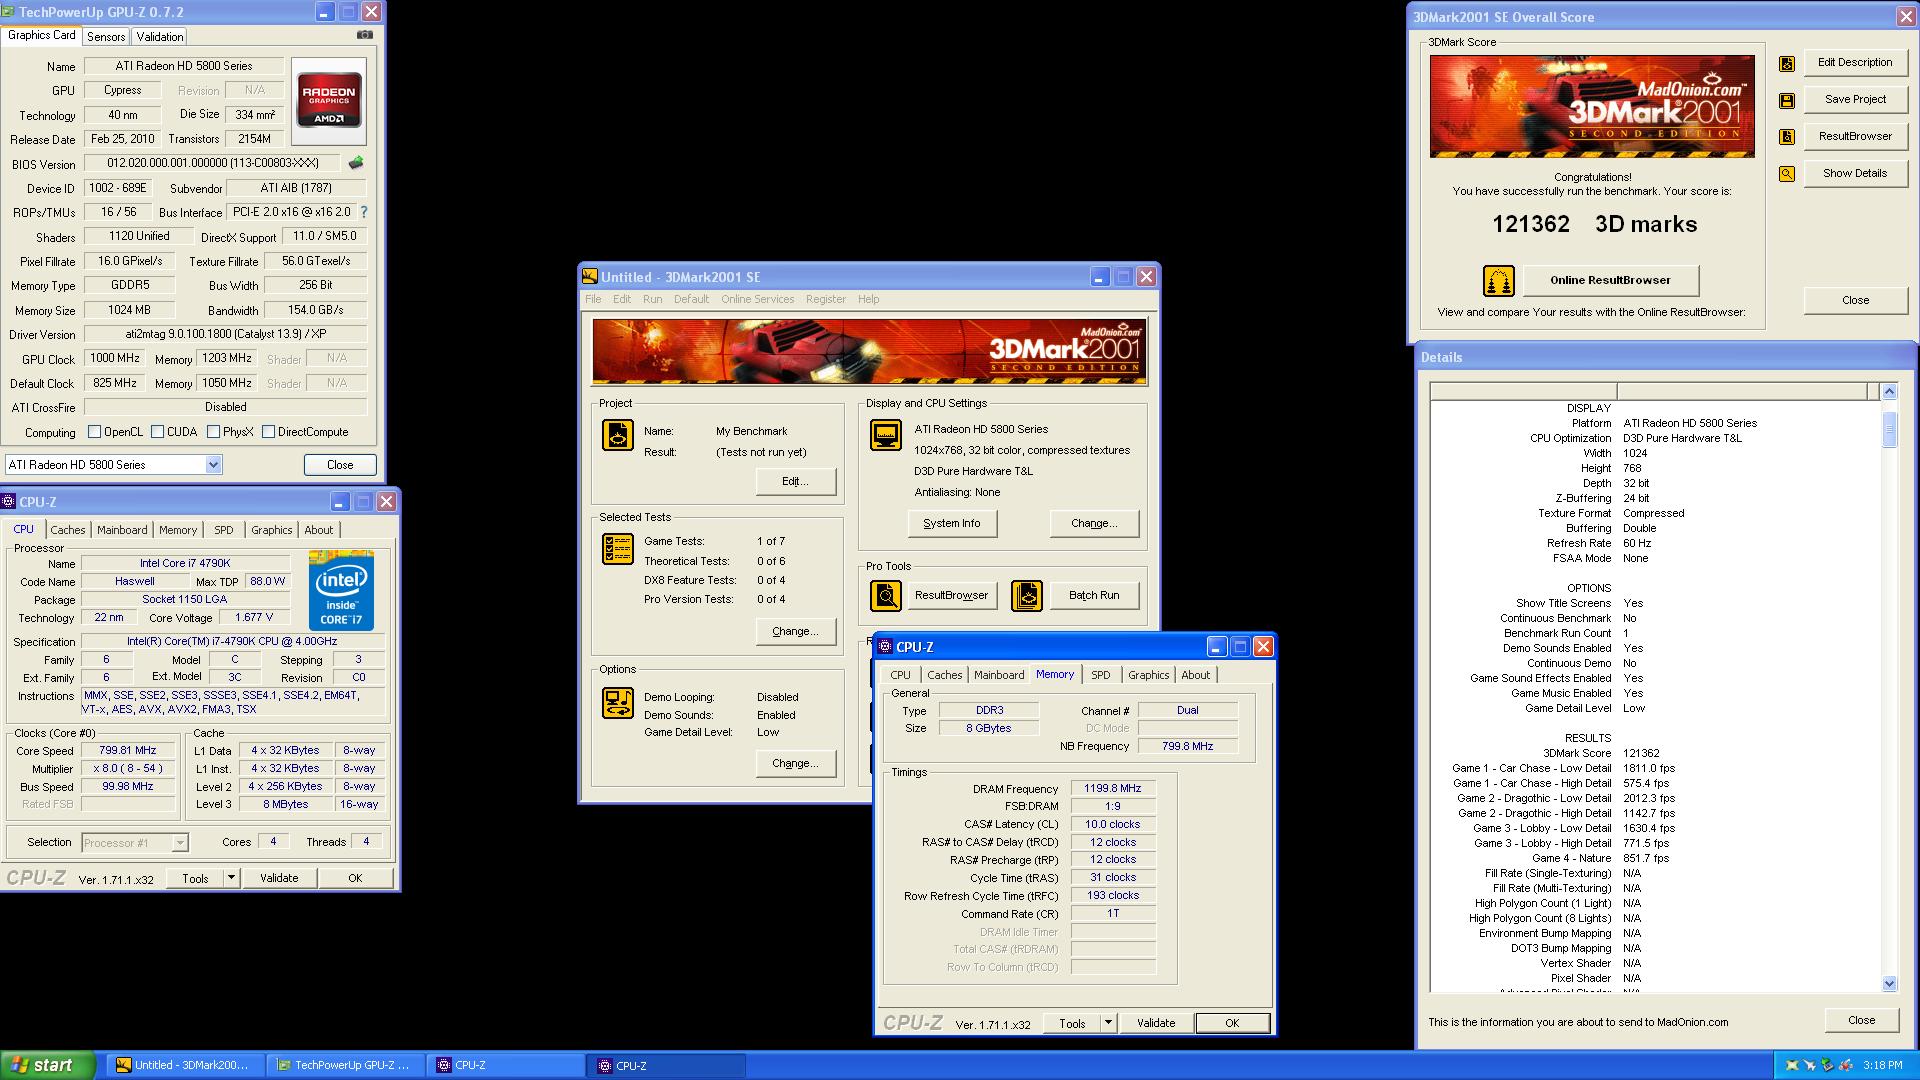Click the Bus Interface question mark help
This screenshot has width=1920, height=1080.
click(x=364, y=212)
